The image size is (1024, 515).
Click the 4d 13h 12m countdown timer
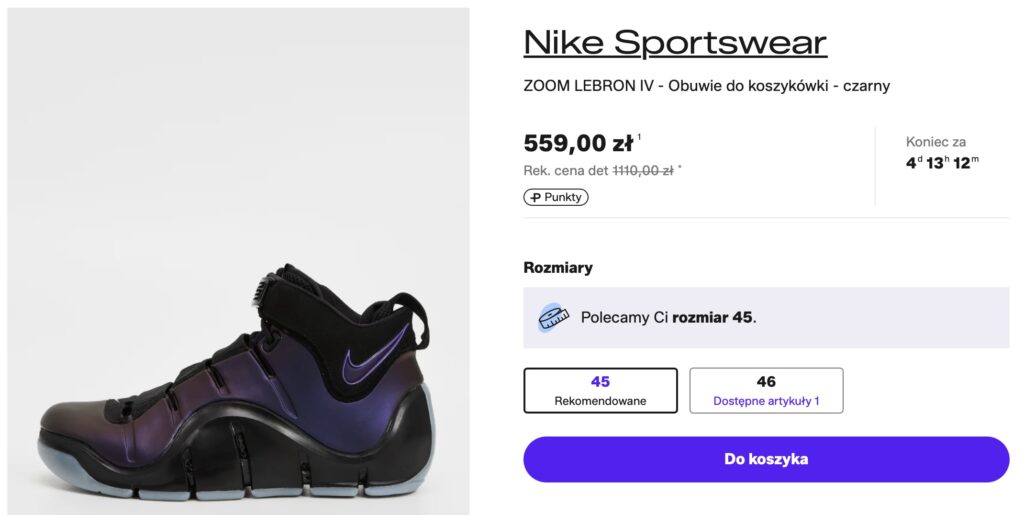942,163
